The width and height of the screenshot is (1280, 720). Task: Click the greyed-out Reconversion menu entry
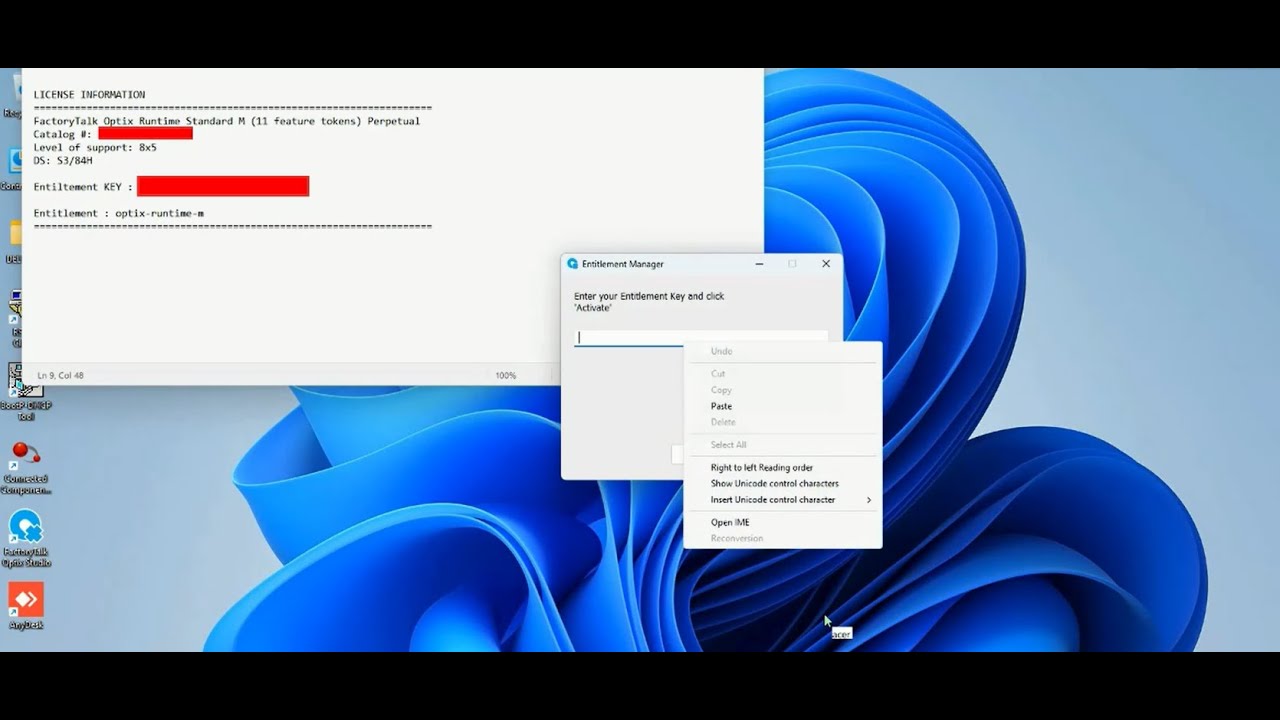tap(736, 538)
